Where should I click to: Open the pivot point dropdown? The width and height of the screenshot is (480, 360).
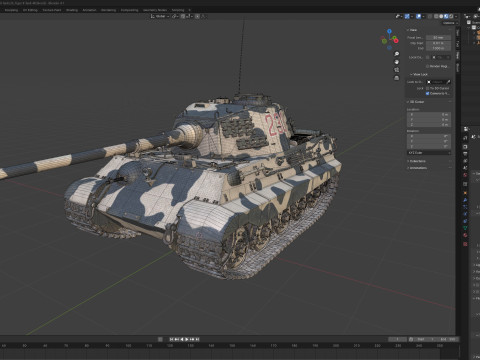175,16
